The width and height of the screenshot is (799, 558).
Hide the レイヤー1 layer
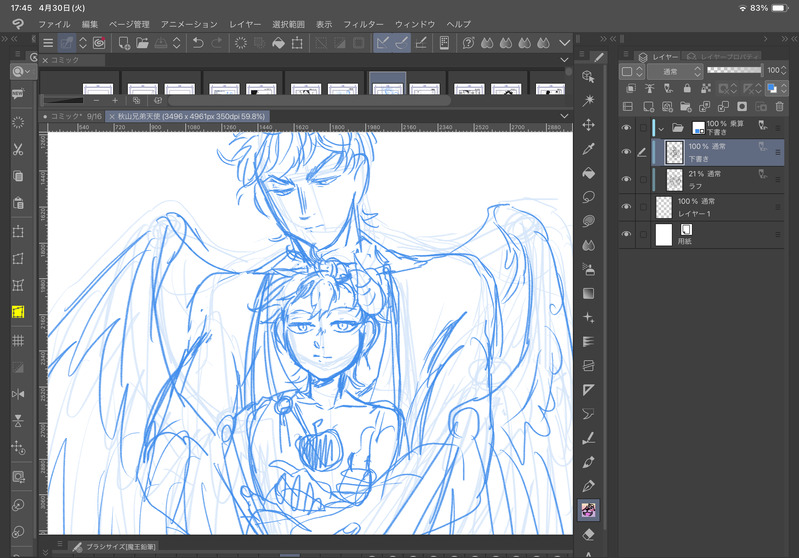click(626, 207)
